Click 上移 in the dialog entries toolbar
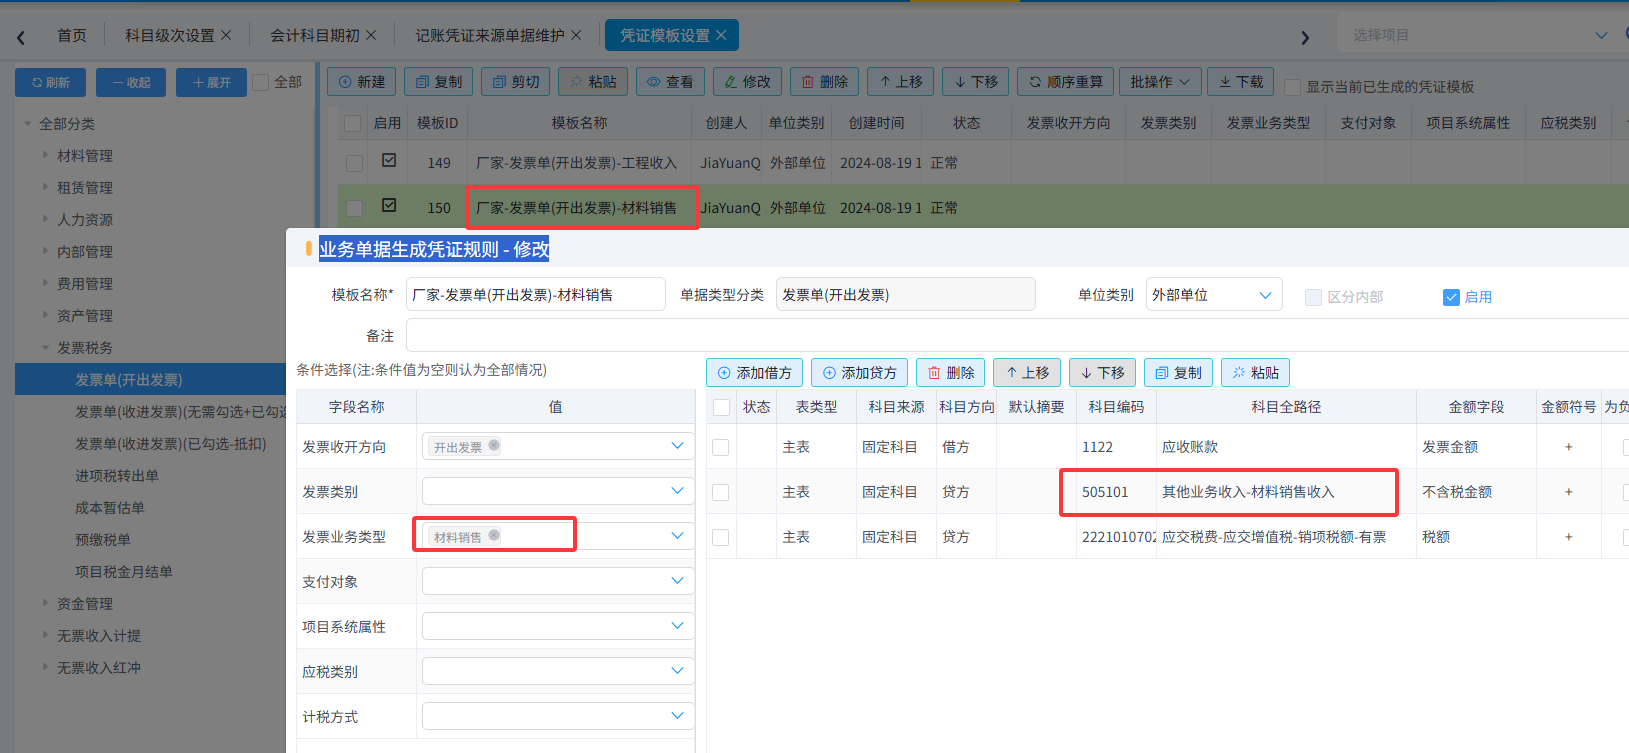The width and height of the screenshot is (1629, 753). click(x=1027, y=373)
